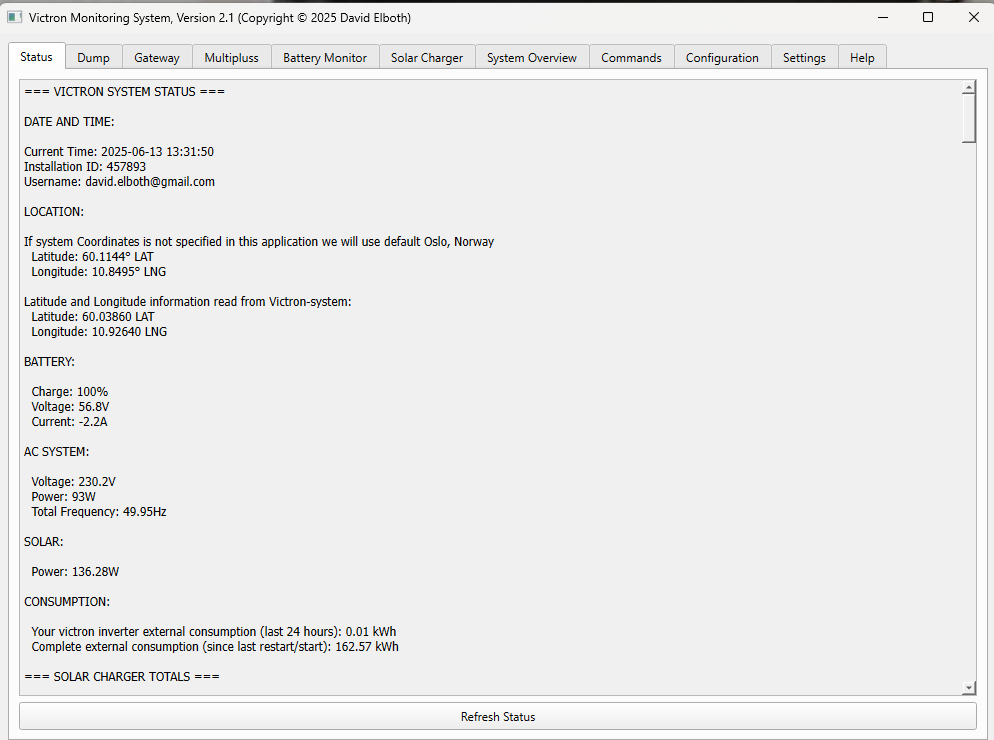Viewport: 994px width, 740px height.
Task: Click the Latitude 60.1144° LAT line
Action: tap(93, 257)
